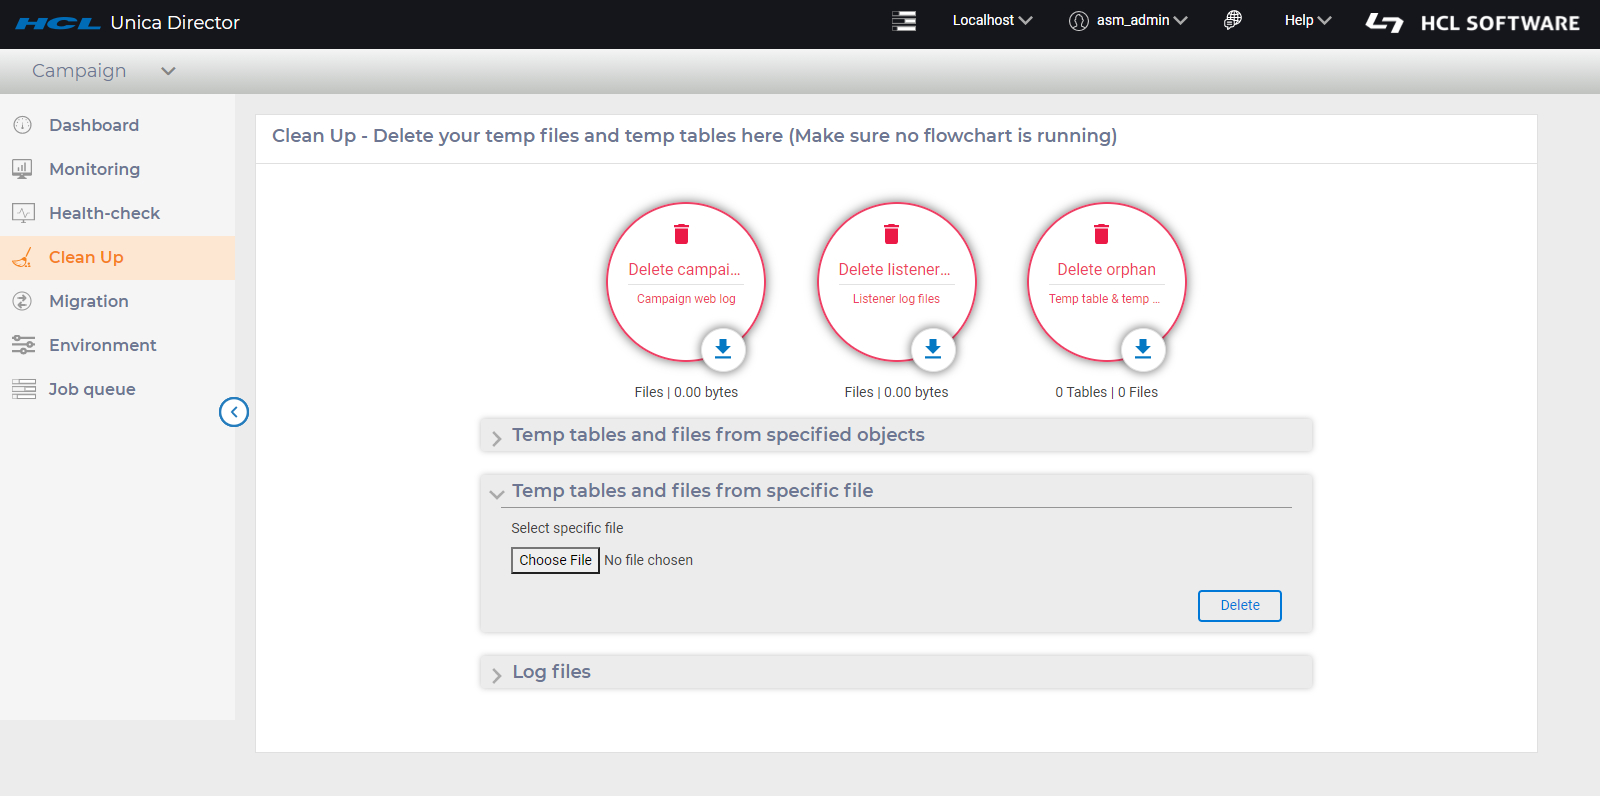Open the Campaign dropdown selector
Image resolution: width=1600 pixels, height=796 pixels.
[x=103, y=71]
